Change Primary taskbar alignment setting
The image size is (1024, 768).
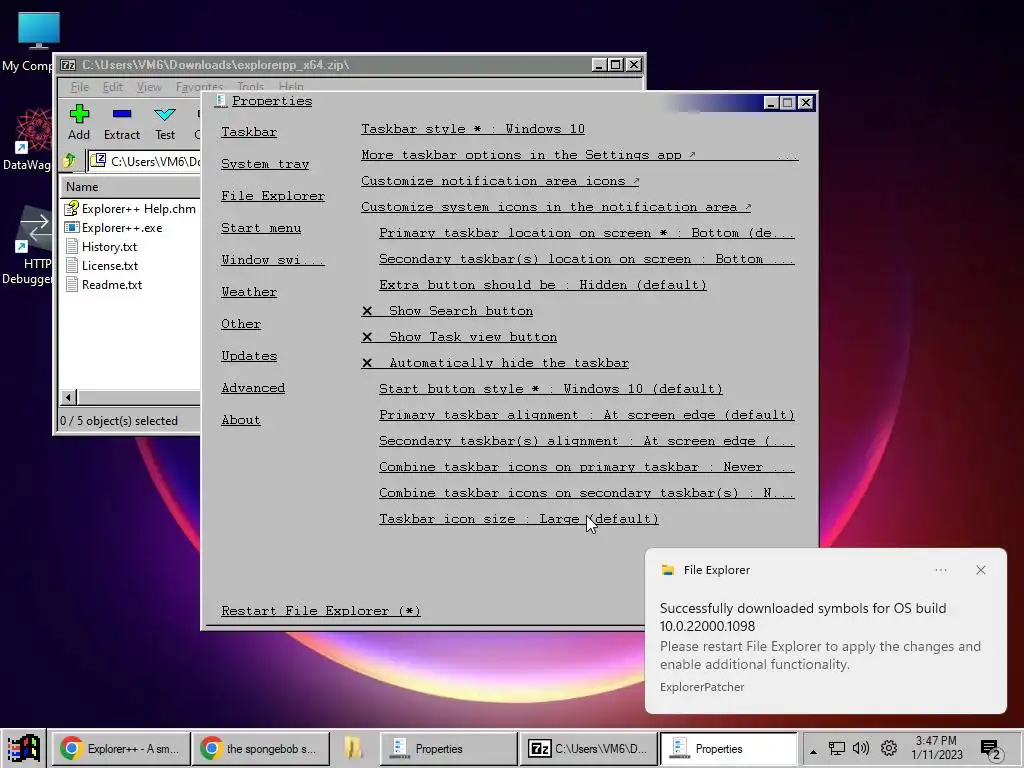coord(586,415)
